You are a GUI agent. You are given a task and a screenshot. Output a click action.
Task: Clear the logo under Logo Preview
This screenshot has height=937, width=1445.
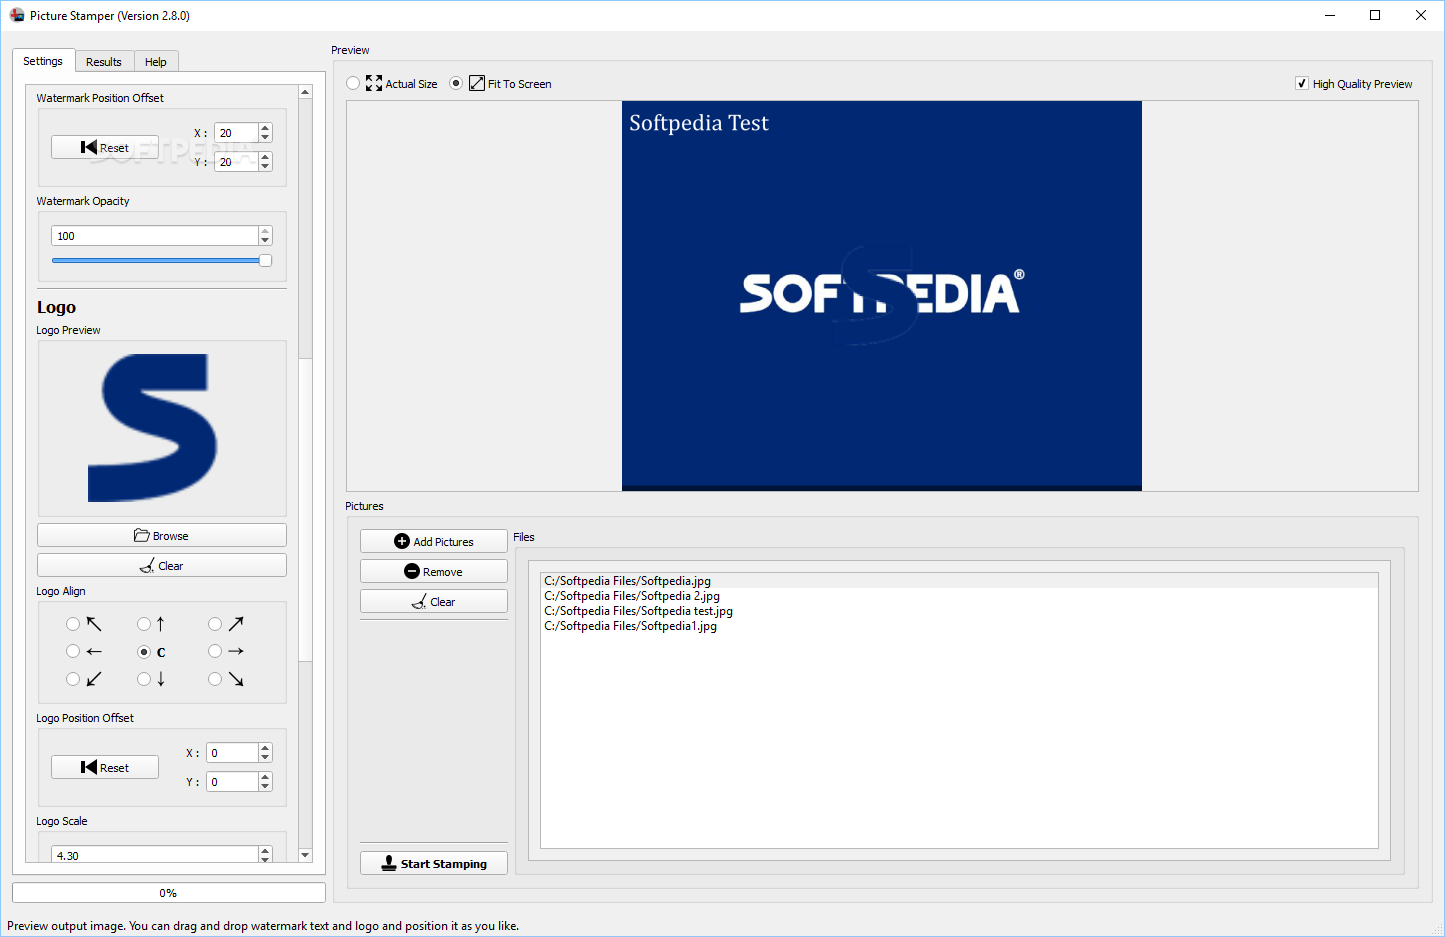(x=162, y=565)
